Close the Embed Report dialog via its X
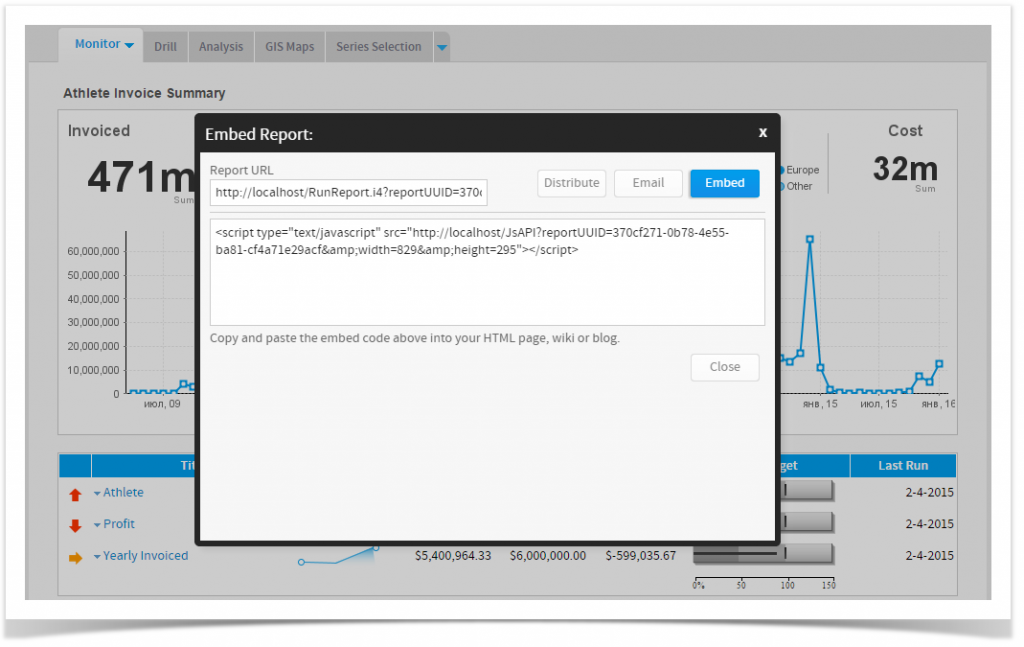Screen dimensions: 1024x647 762,131
